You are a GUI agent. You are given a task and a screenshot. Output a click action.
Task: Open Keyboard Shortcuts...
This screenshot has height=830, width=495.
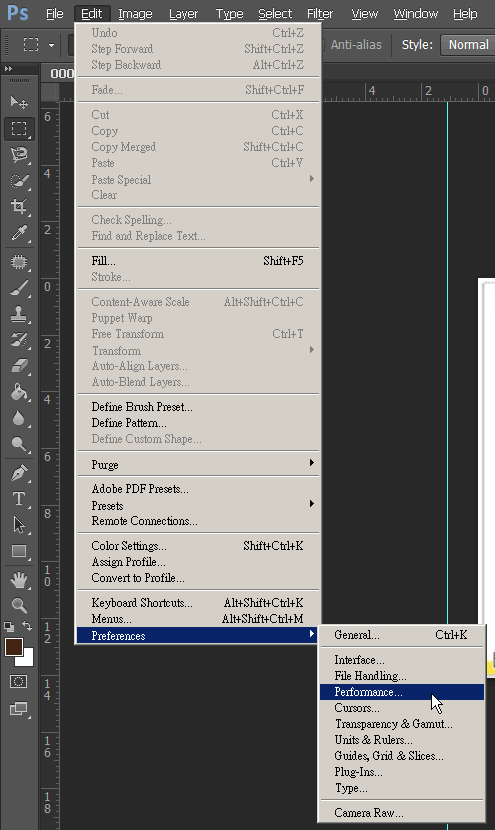coord(199,602)
